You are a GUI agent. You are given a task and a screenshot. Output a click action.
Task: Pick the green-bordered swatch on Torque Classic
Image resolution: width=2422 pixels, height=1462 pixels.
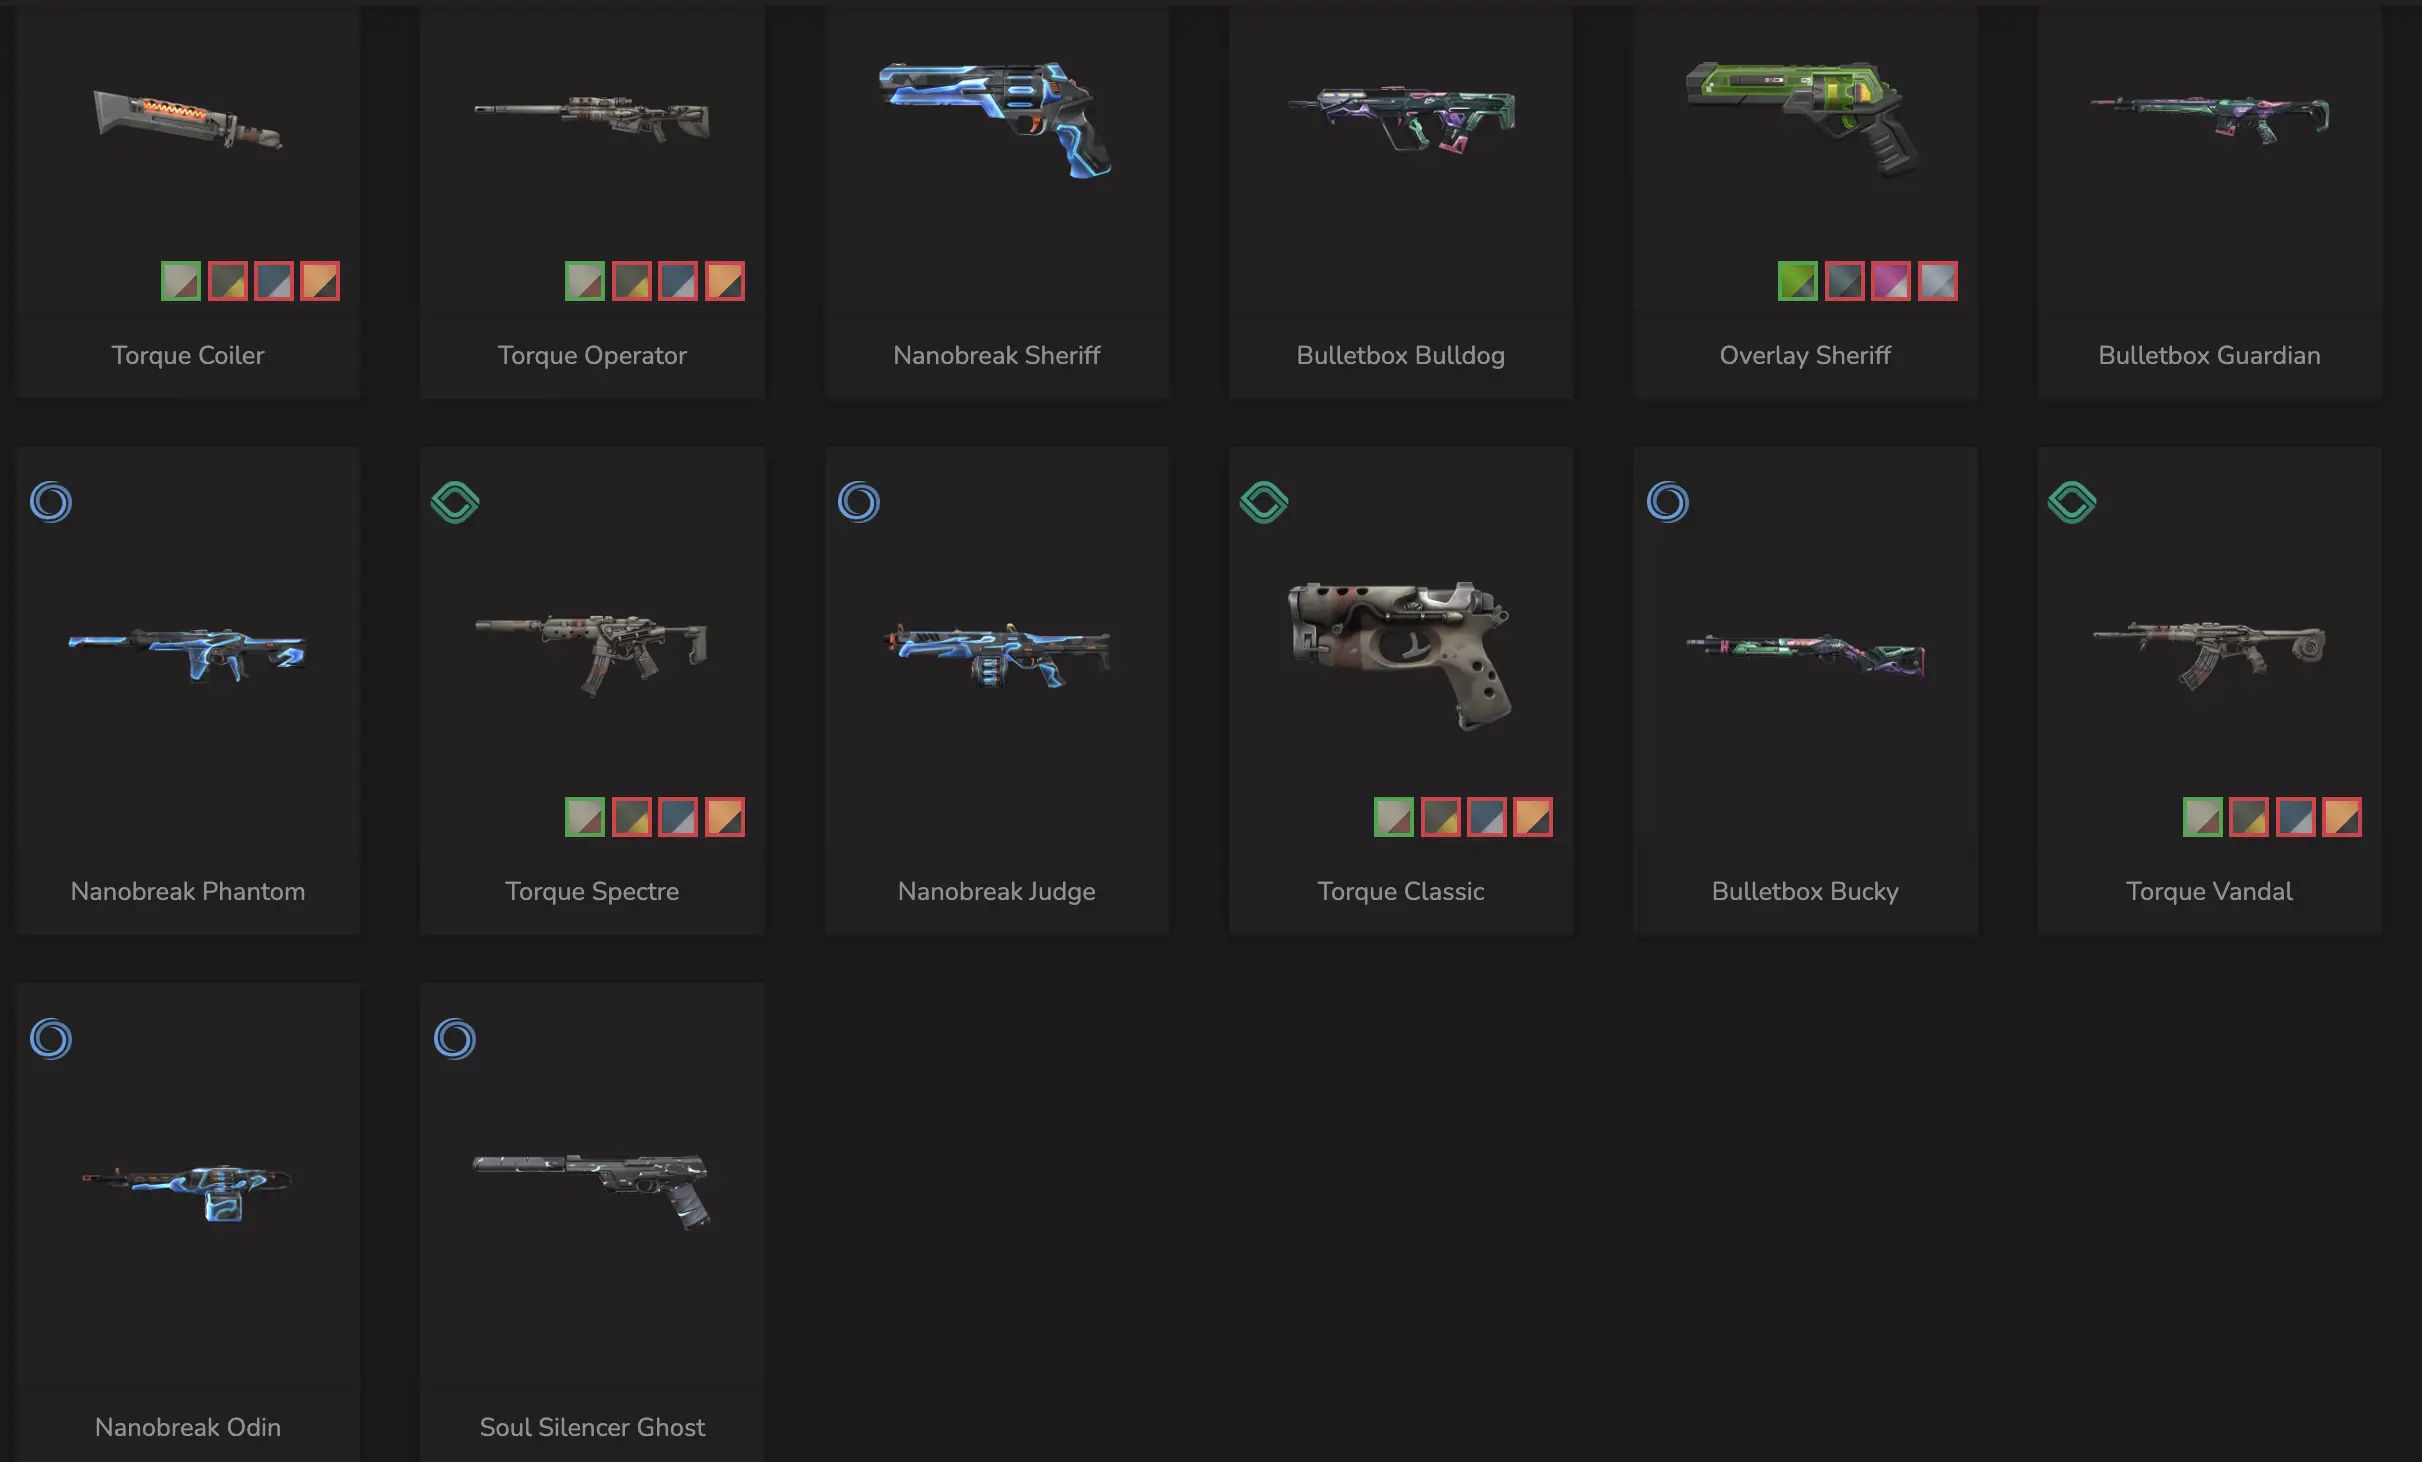(1394, 817)
